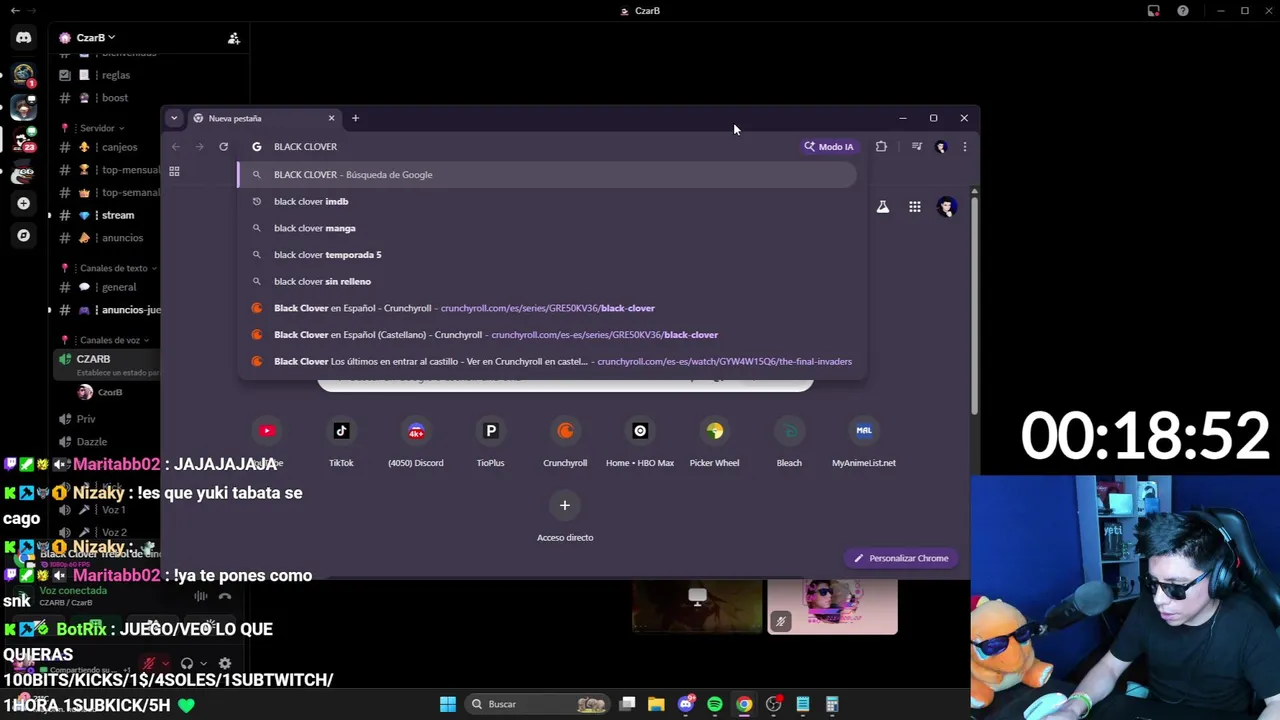This screenshot has width=1280, height=720.
Task: Open Spotify from the taskbar
Action: click(x=715, y=704)
